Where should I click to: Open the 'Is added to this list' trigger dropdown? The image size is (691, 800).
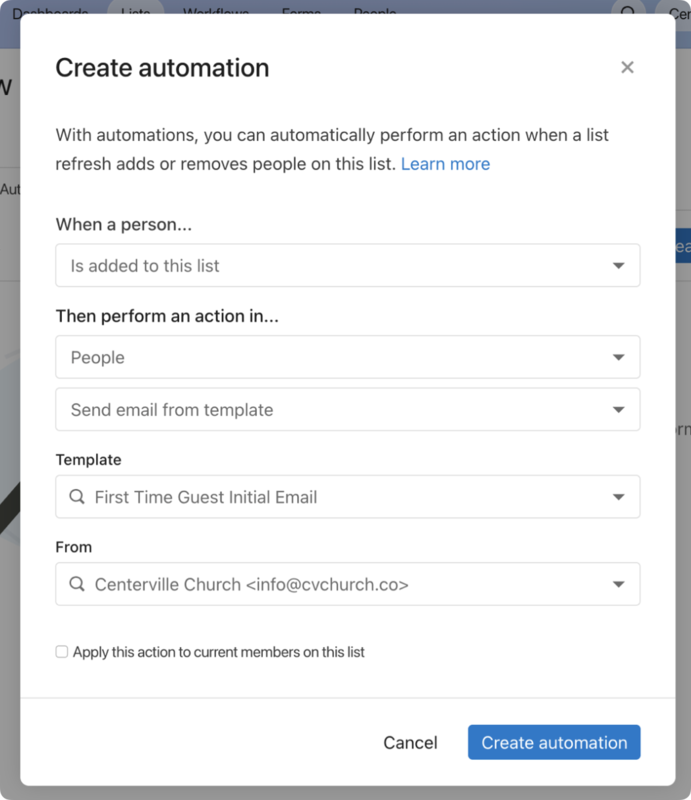point(347,265)
